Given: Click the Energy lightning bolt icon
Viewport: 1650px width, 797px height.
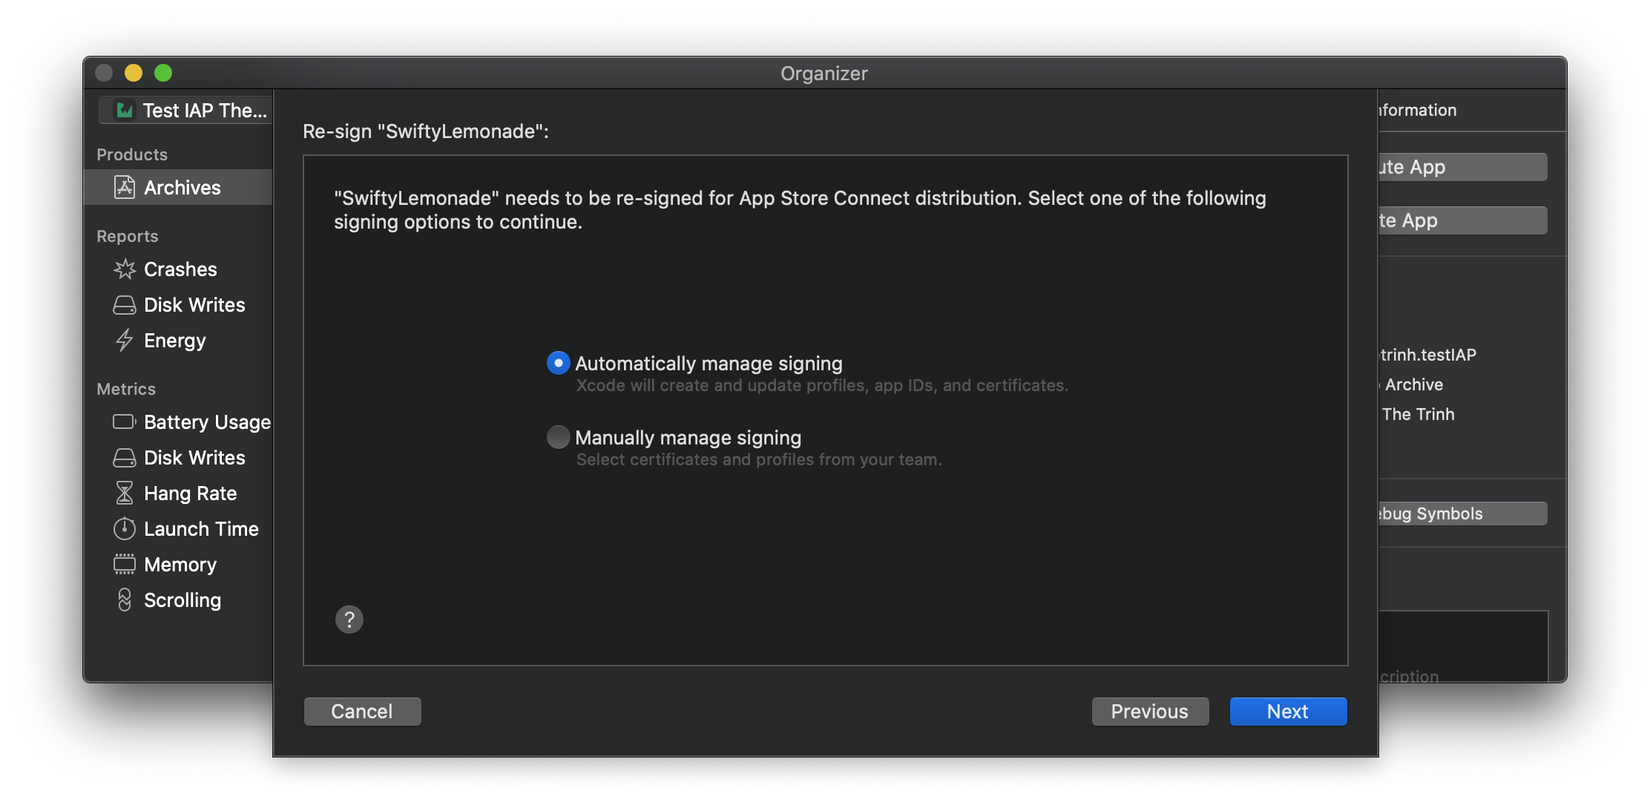Looking at the screenshot, I should 124,340.
